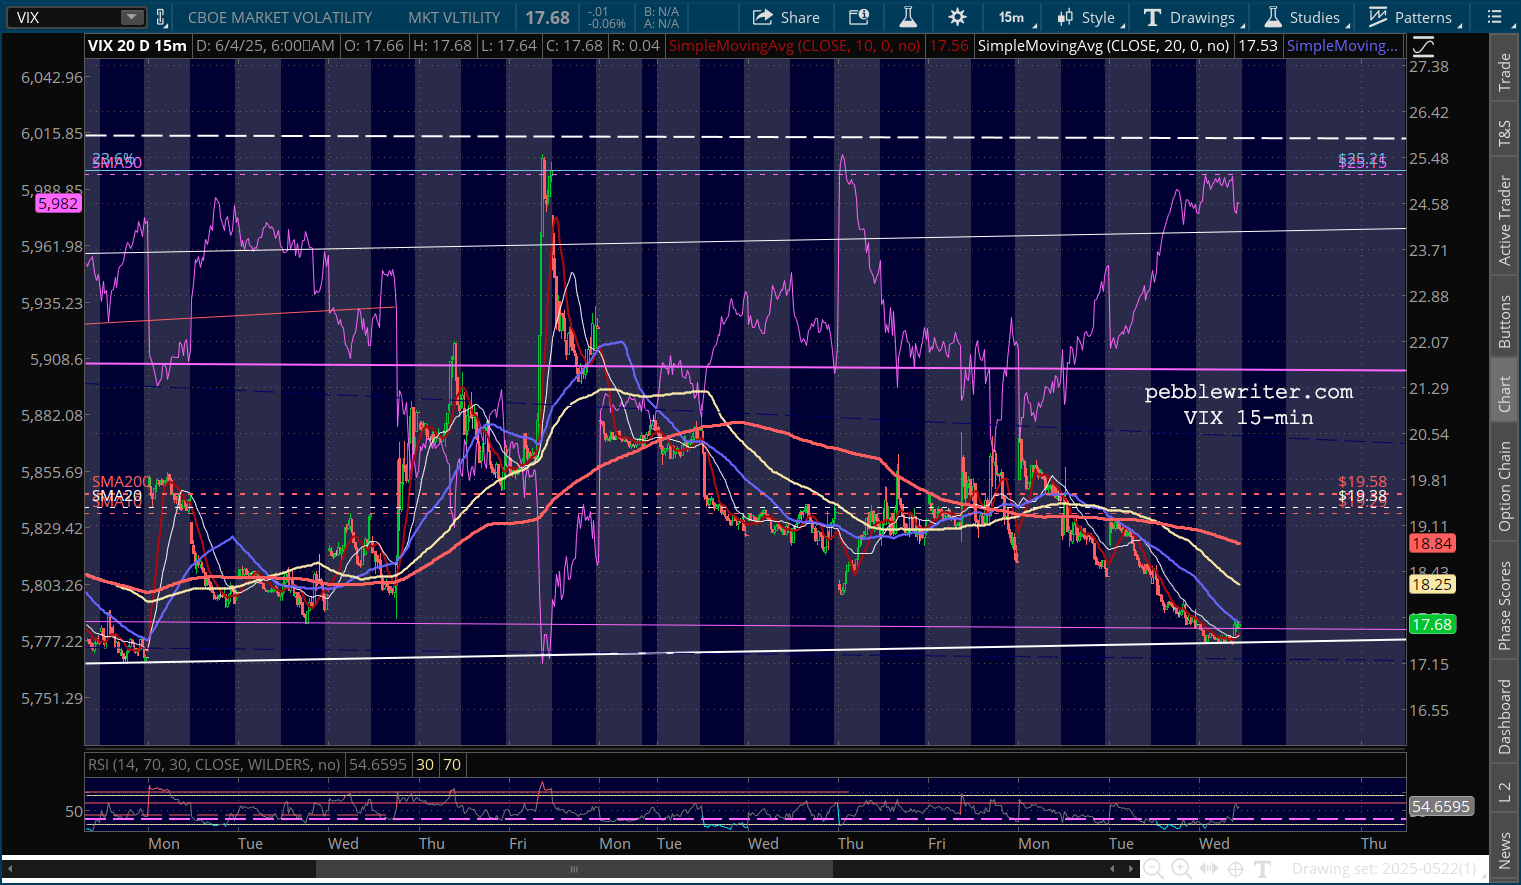
Task: Open the Style dropdown menu
Action: [1088, 17]
